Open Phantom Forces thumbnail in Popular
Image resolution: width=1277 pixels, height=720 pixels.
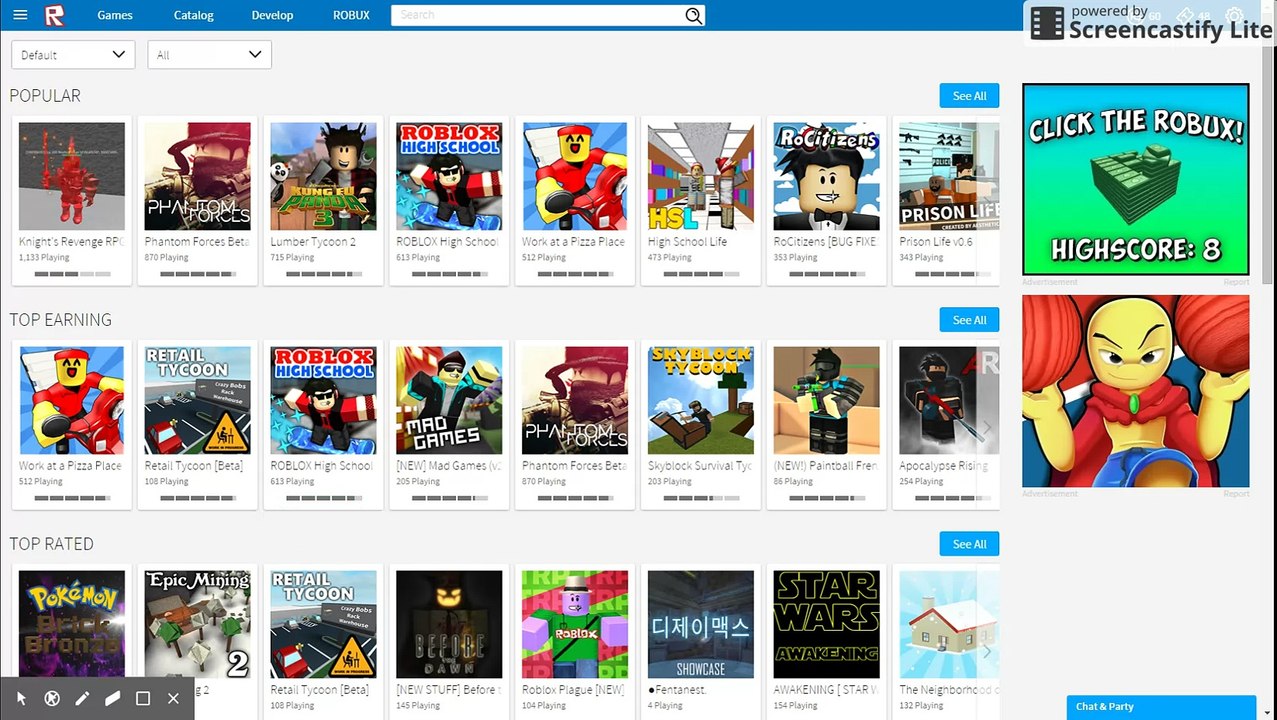pos(198,176)
